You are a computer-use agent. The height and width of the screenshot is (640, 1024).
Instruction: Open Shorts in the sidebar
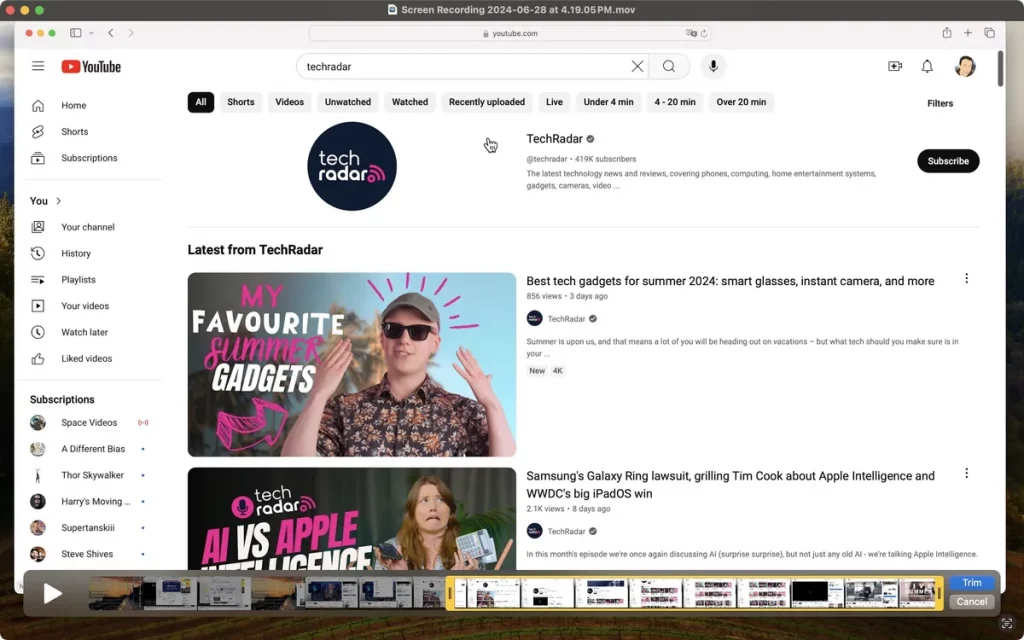pyautogui.click(x=74, y=132)
